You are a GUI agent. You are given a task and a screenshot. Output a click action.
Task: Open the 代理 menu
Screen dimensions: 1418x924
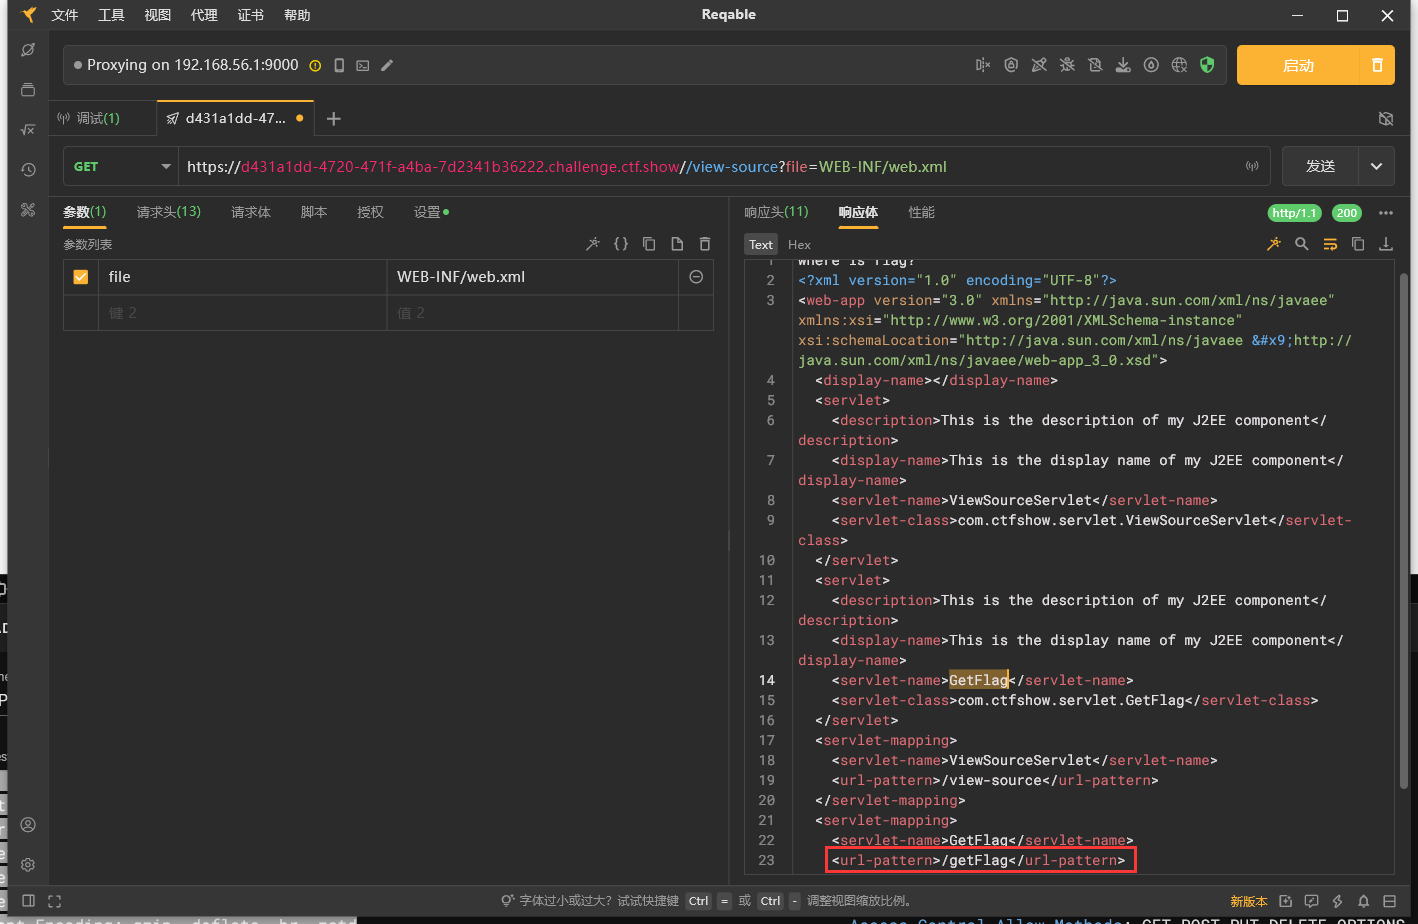point(204,15)
